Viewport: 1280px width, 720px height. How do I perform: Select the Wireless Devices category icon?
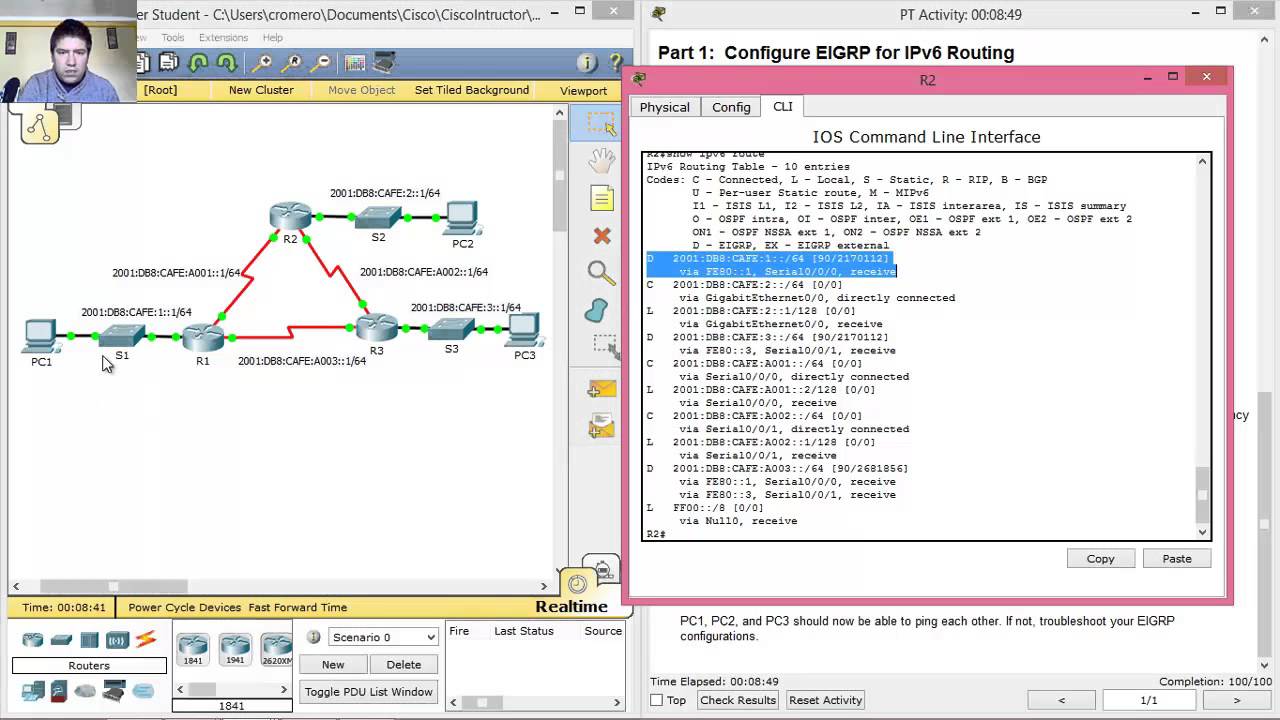(x=117, y=640)
